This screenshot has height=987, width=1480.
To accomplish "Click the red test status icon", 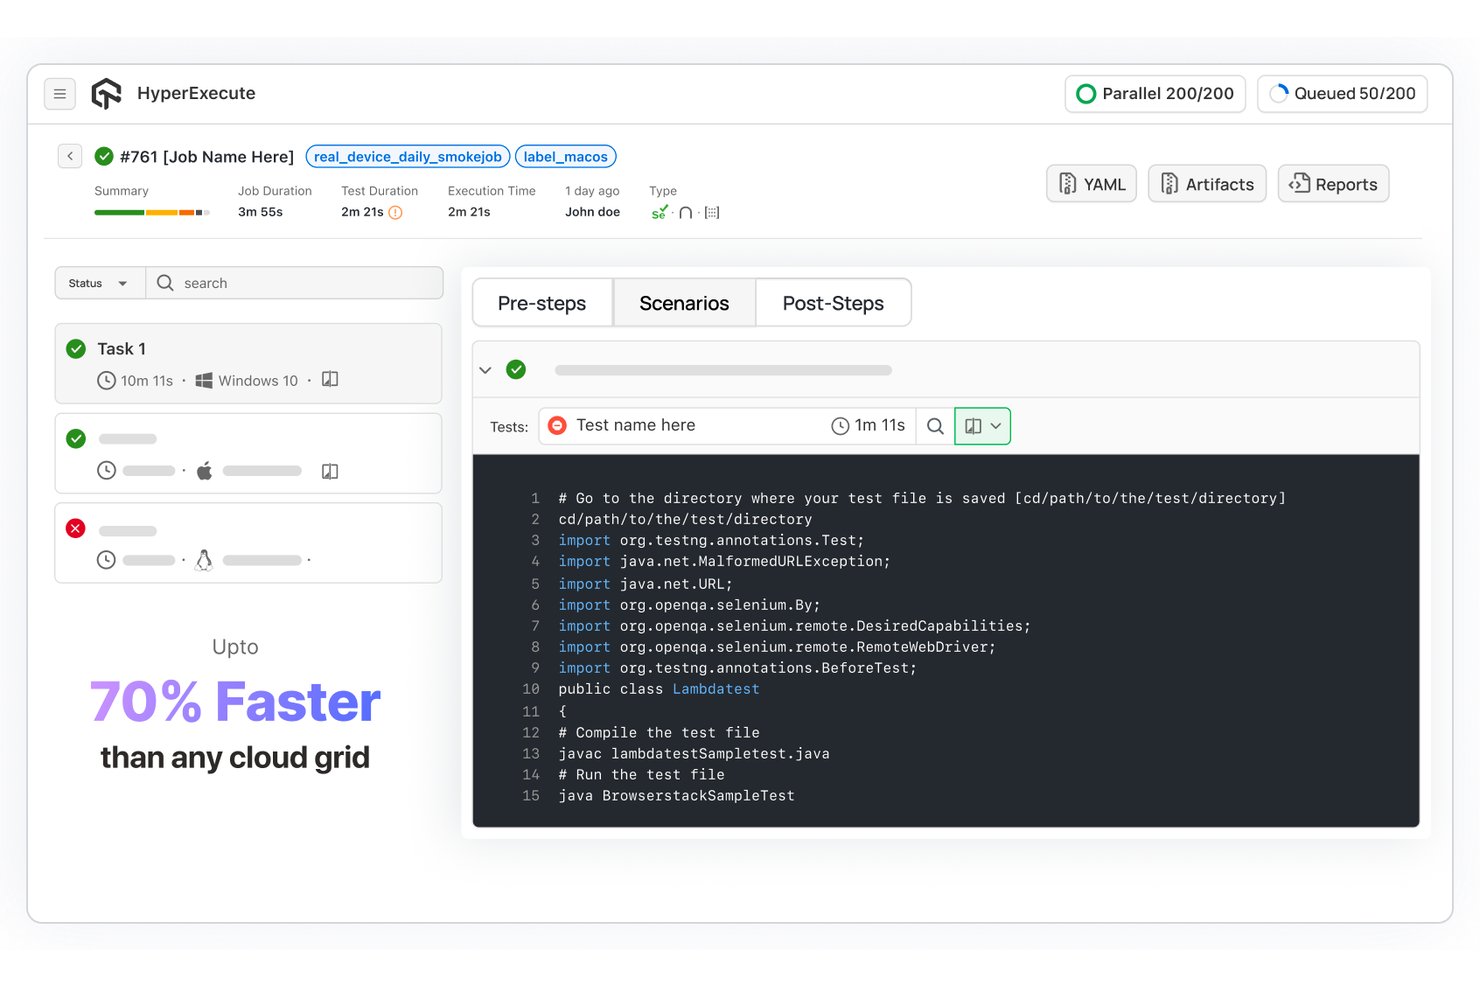I will (x=558, y=425).
